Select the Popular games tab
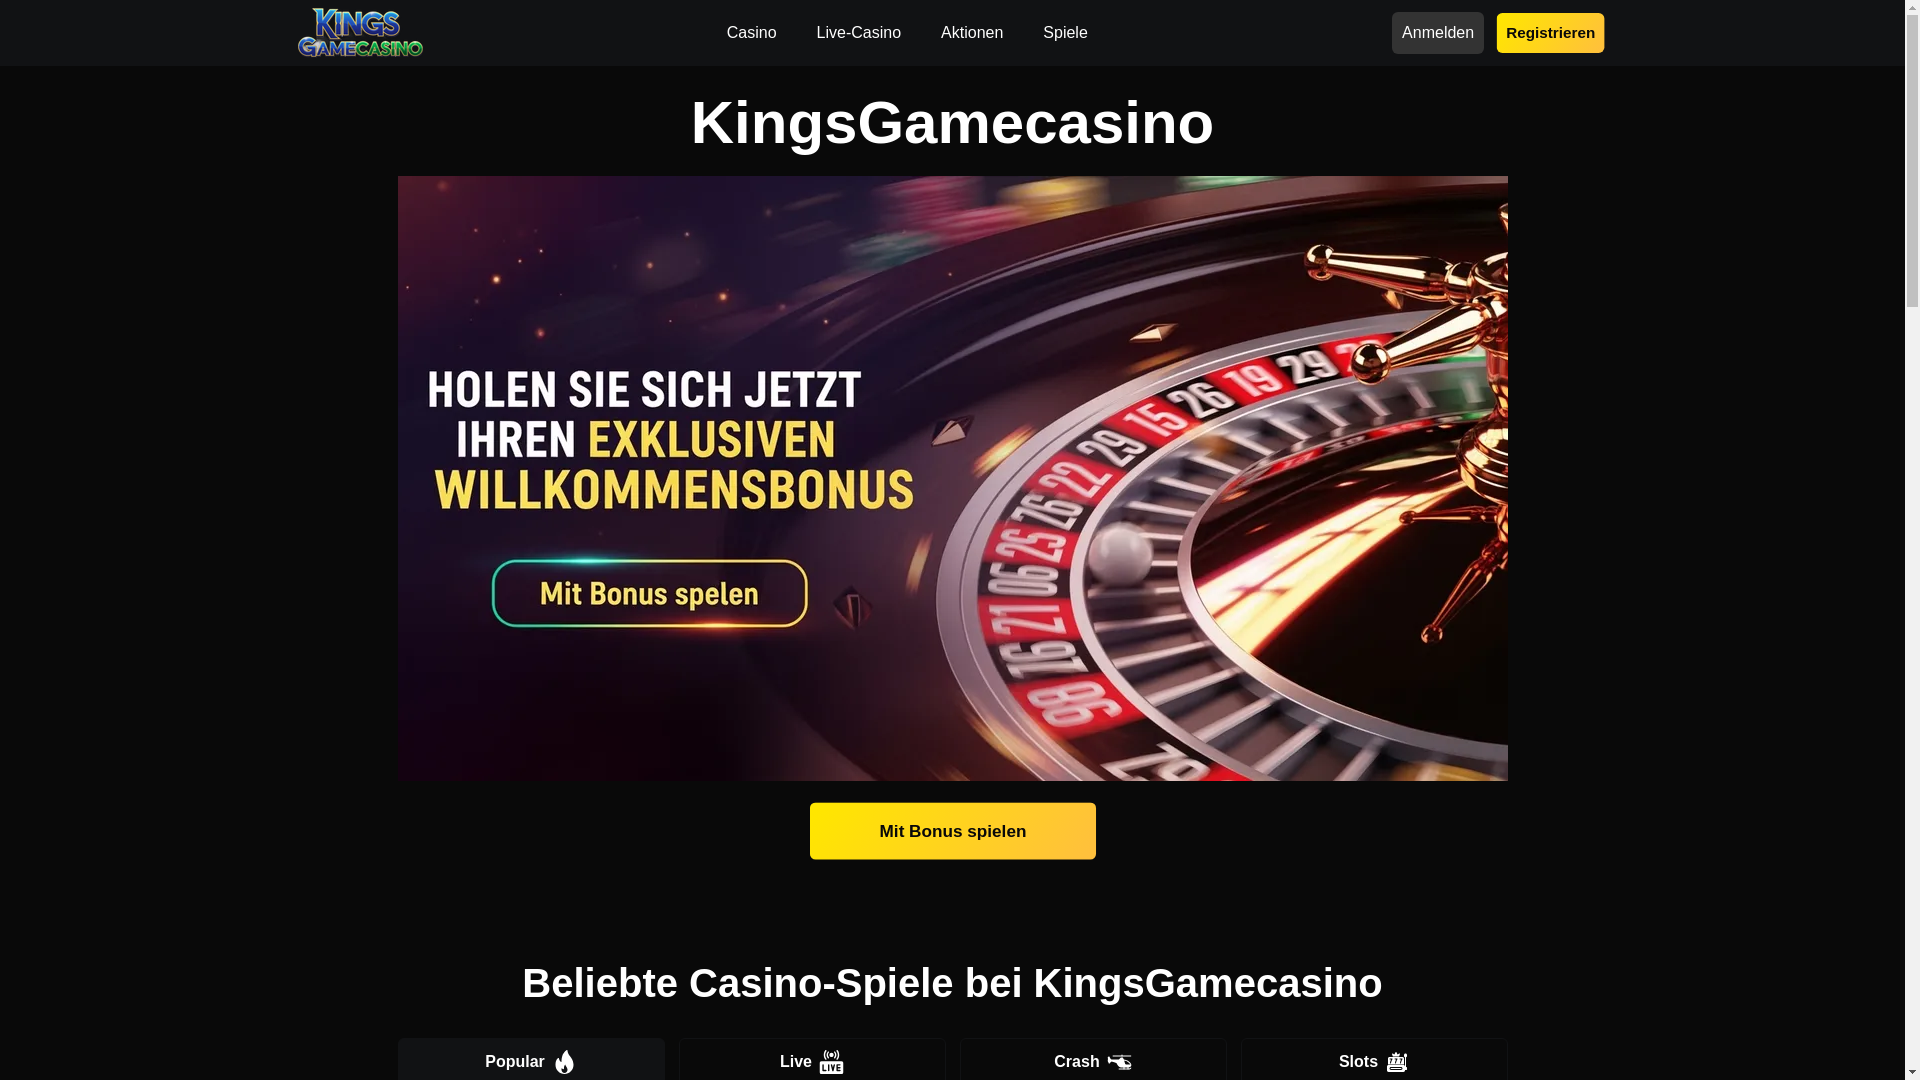 [531, 1060]
